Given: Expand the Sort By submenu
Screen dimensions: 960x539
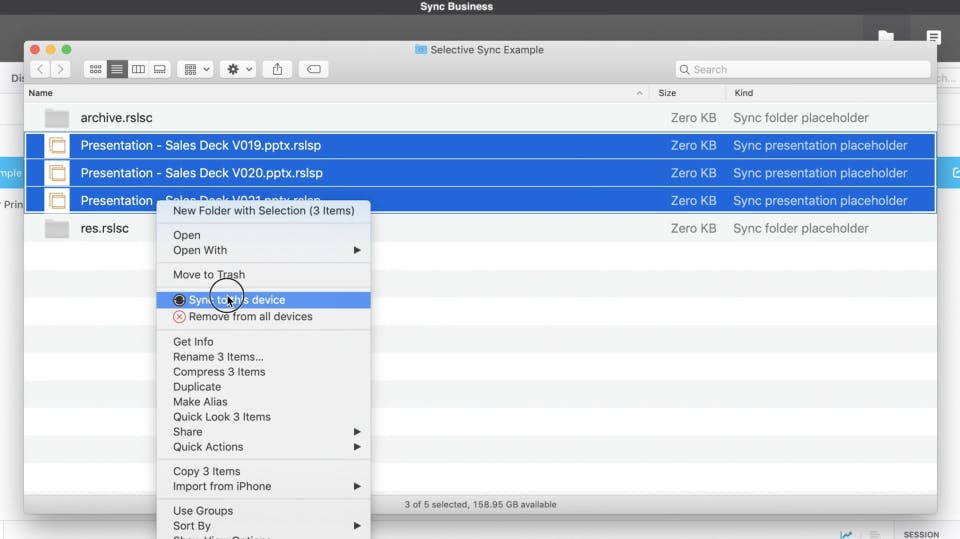Looking at the screenshot, I should [x=263, y=526].
